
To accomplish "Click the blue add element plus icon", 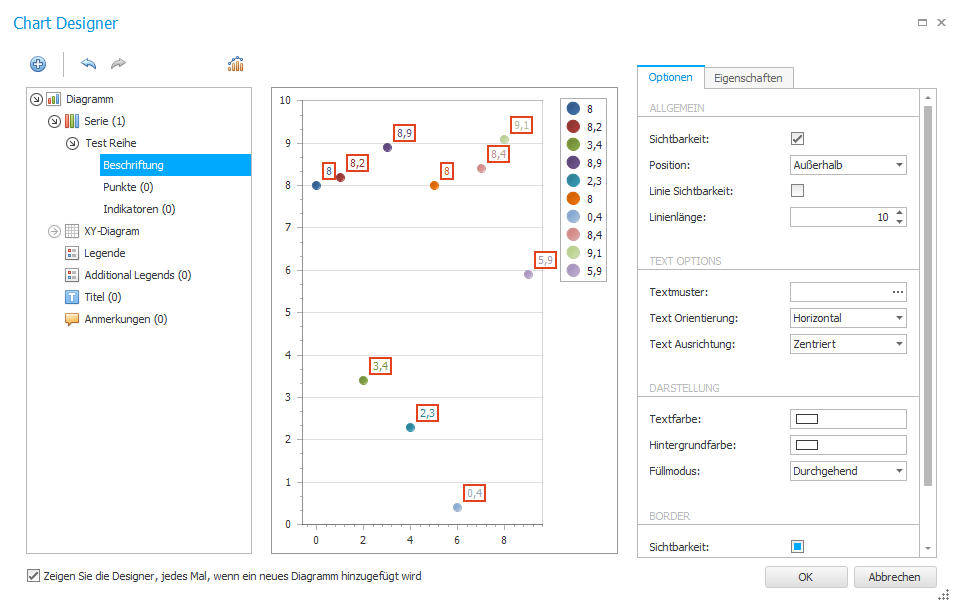I will (x=38, y=64).
